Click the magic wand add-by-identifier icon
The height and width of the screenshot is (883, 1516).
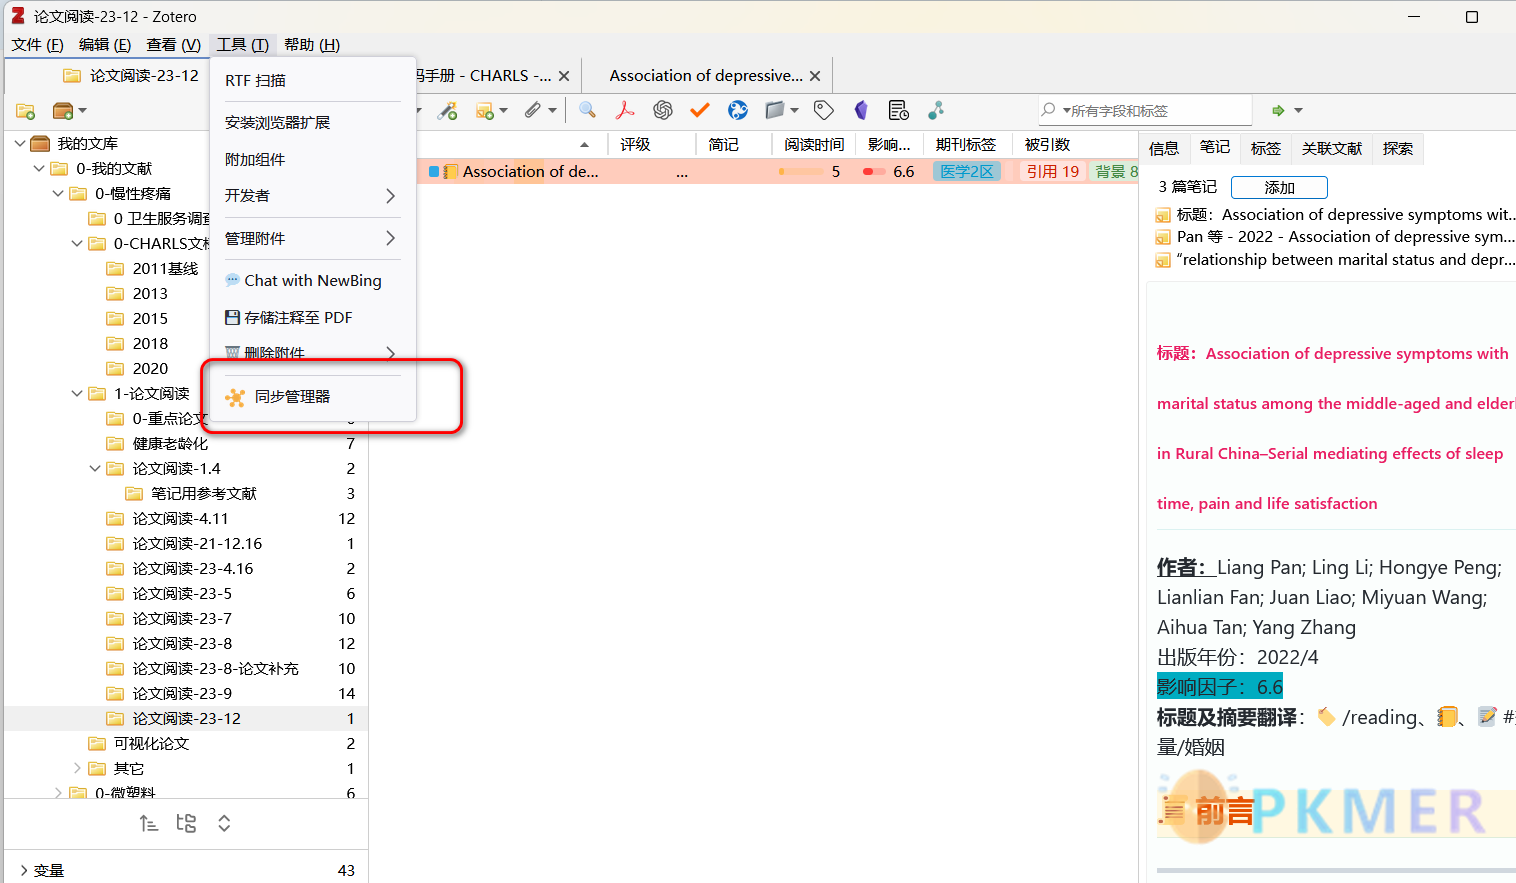coord(447,110)
